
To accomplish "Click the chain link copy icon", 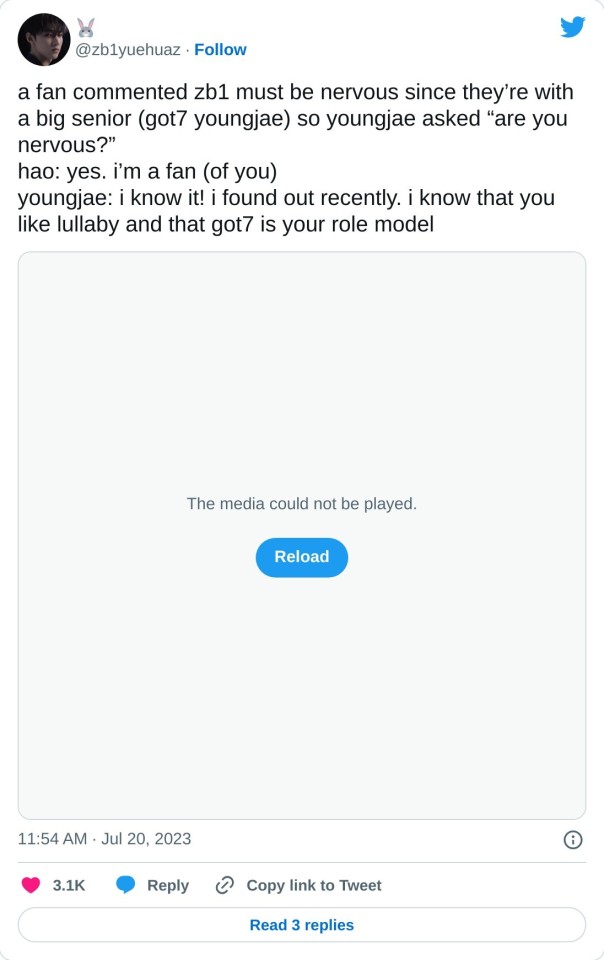I will (225, 885).
